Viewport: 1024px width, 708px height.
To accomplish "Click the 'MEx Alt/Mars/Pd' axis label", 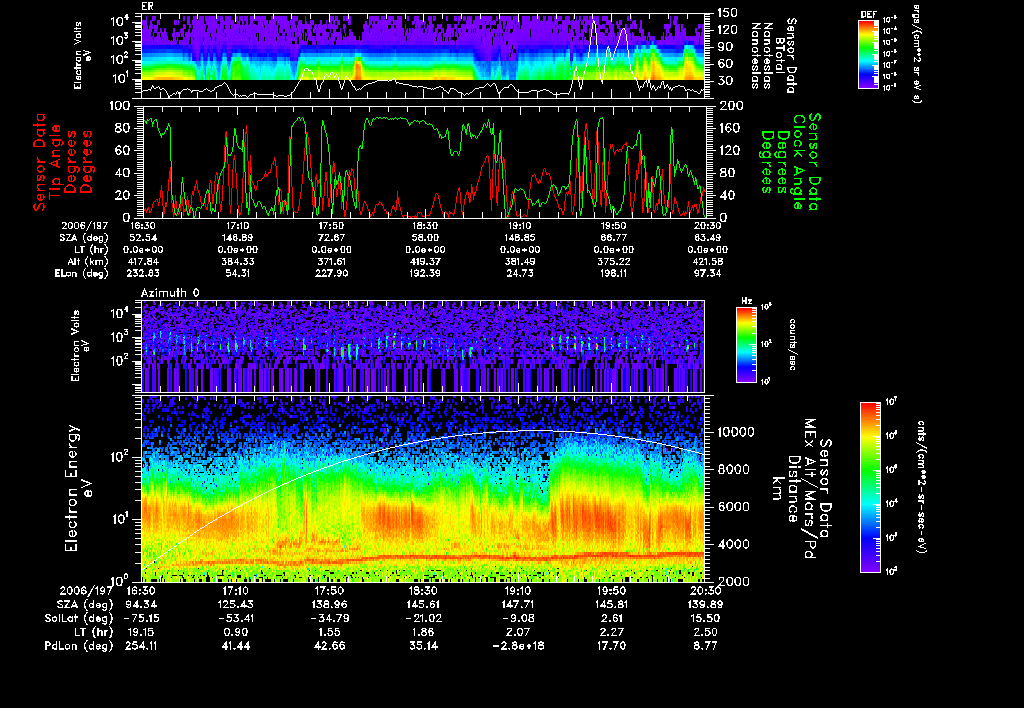I will pyautogui.click(x=809, y=489).
